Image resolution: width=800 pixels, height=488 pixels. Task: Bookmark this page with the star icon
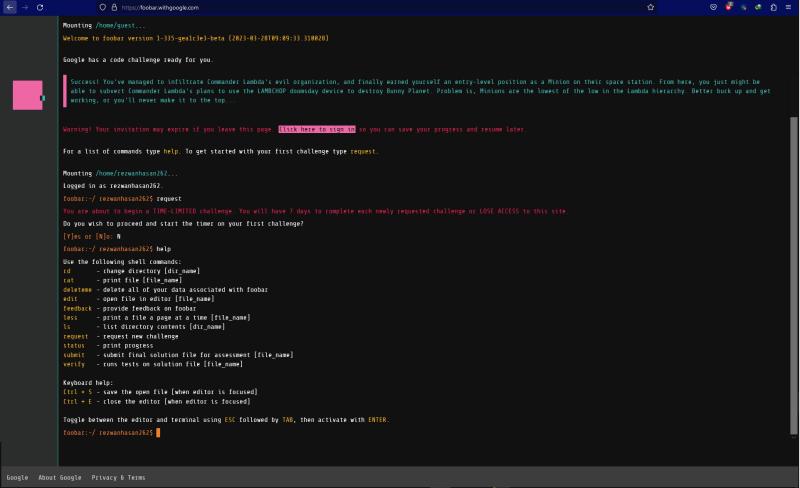point(651,7)
